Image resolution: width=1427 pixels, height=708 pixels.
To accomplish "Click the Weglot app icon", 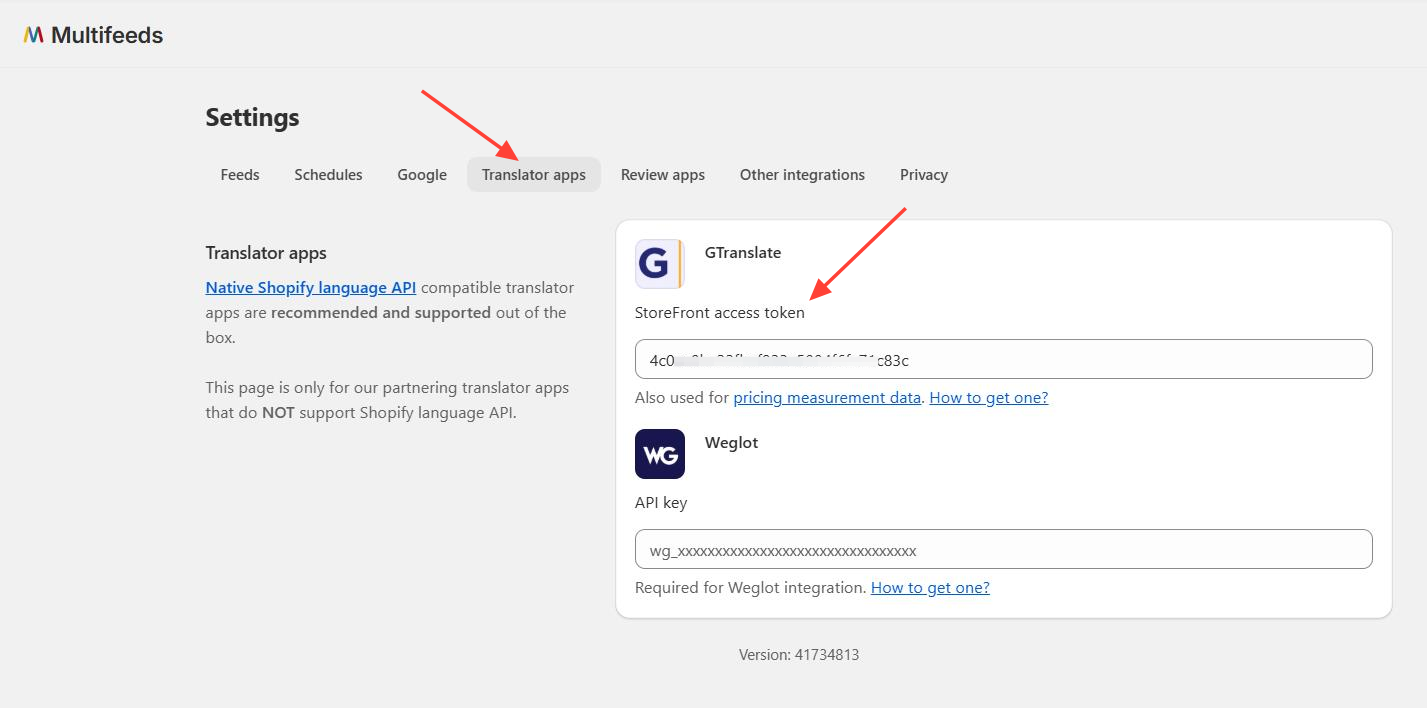I will pyautogui.click(x=660, y=454).
